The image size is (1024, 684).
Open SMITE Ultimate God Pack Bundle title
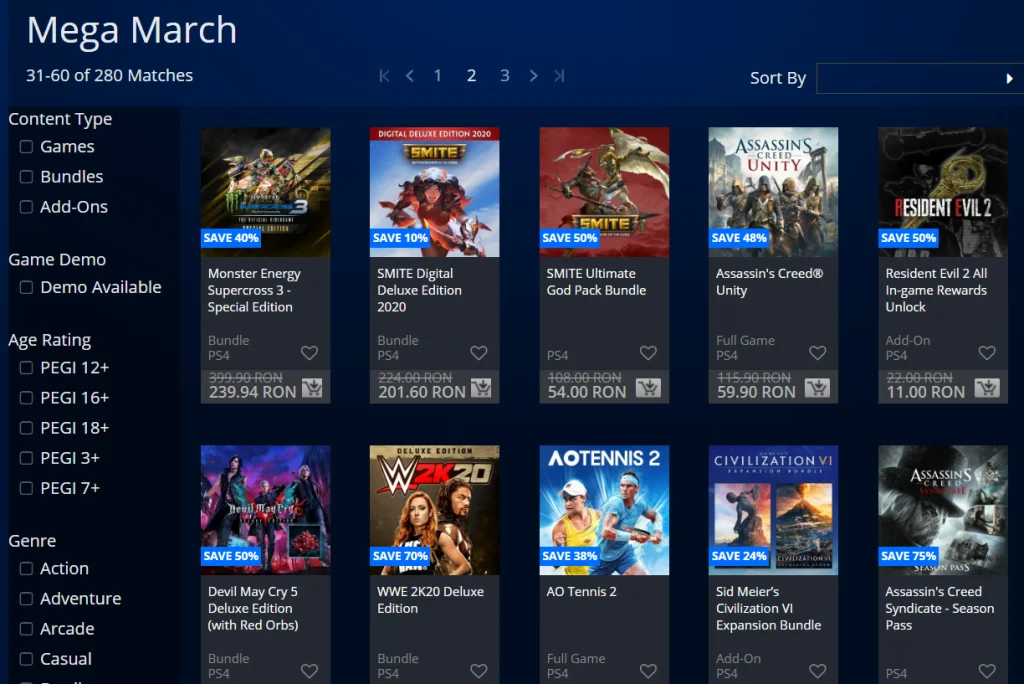596,282
